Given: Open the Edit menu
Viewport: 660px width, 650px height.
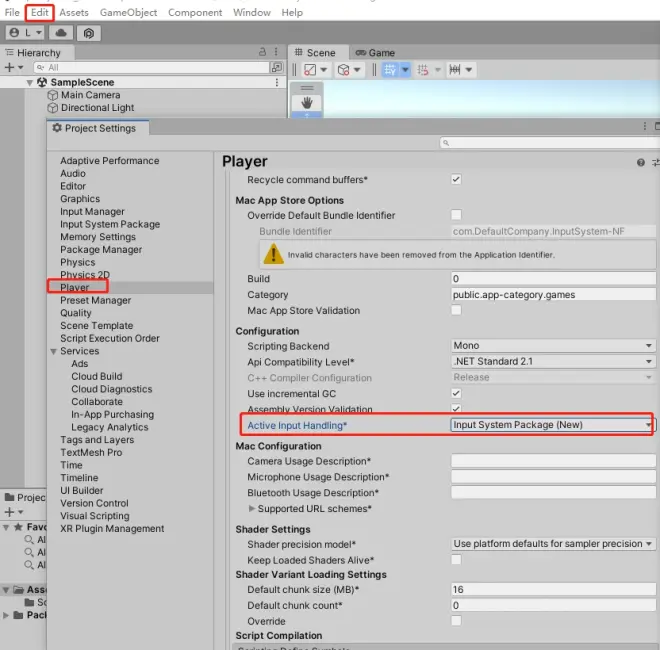Looking at the screenshot, I should (x=40, y=12).
